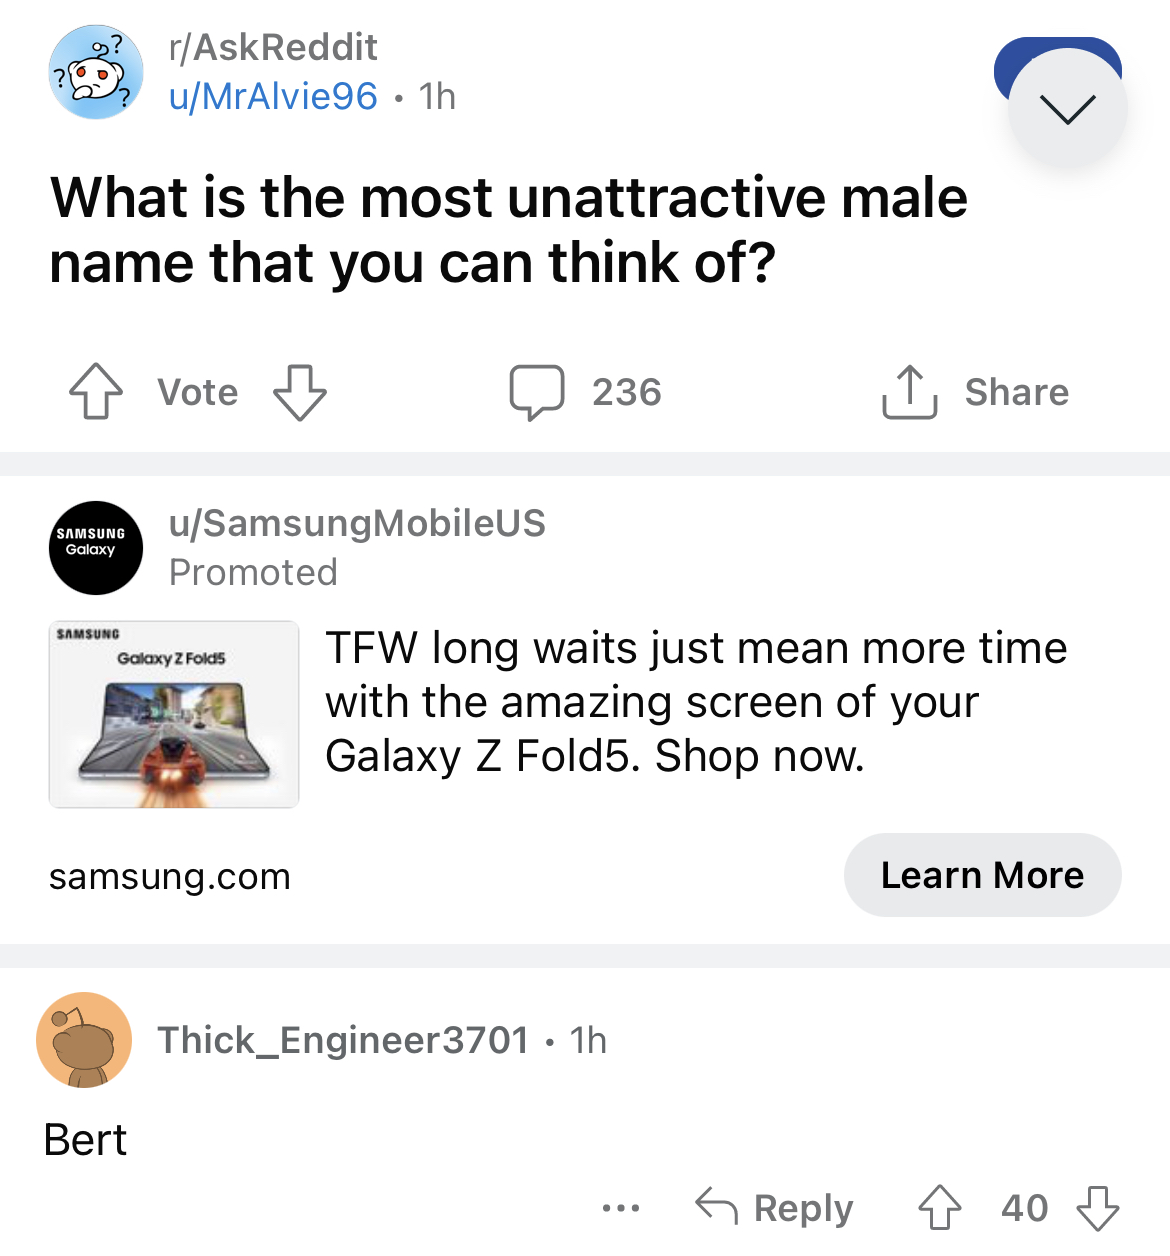Click the Galaxy Z Fold5 ad headline text

[696, 702]
